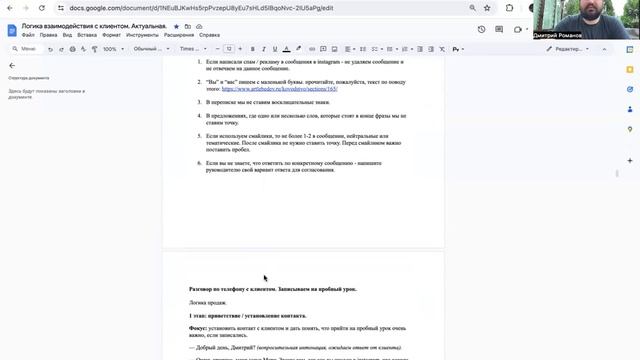Open Calendar side panel icon
640x360 pixels.
coord(630,50)
